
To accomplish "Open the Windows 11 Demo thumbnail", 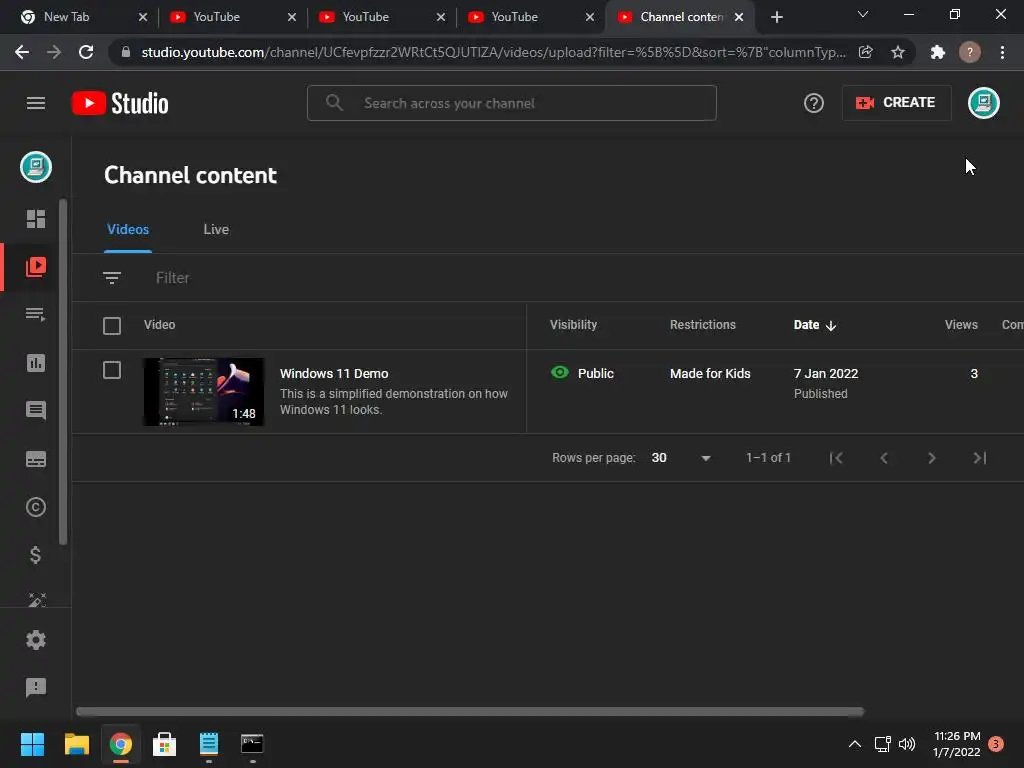I will (x=204, y=392).
